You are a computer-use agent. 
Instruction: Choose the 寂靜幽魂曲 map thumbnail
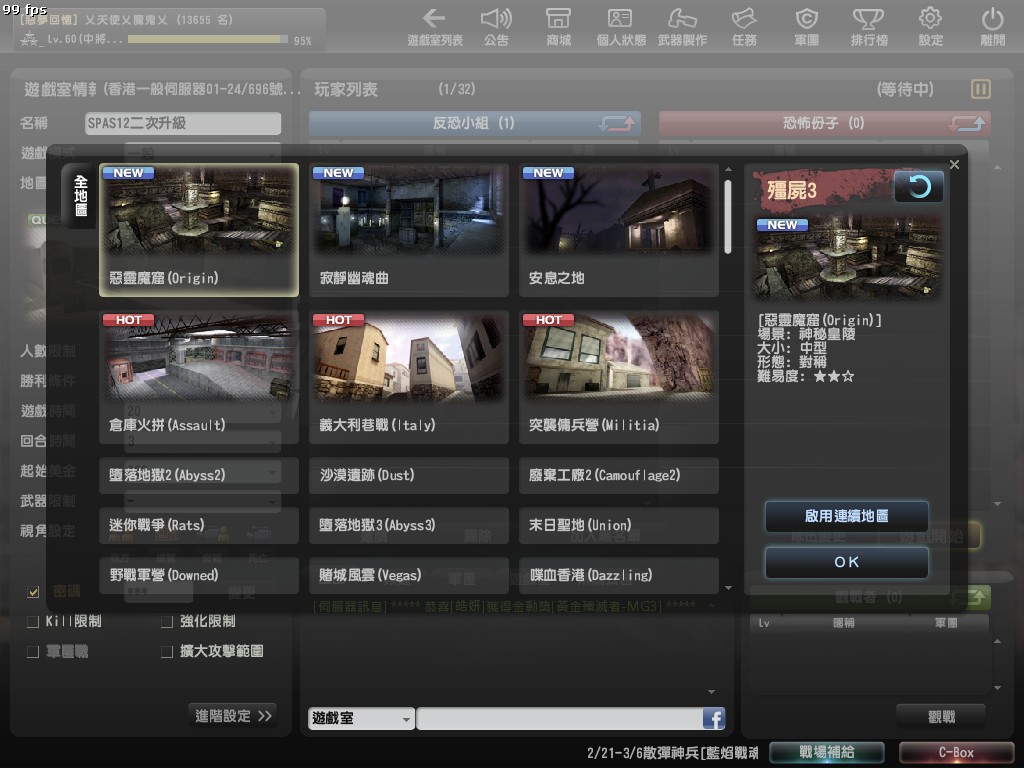pos(409,230)
